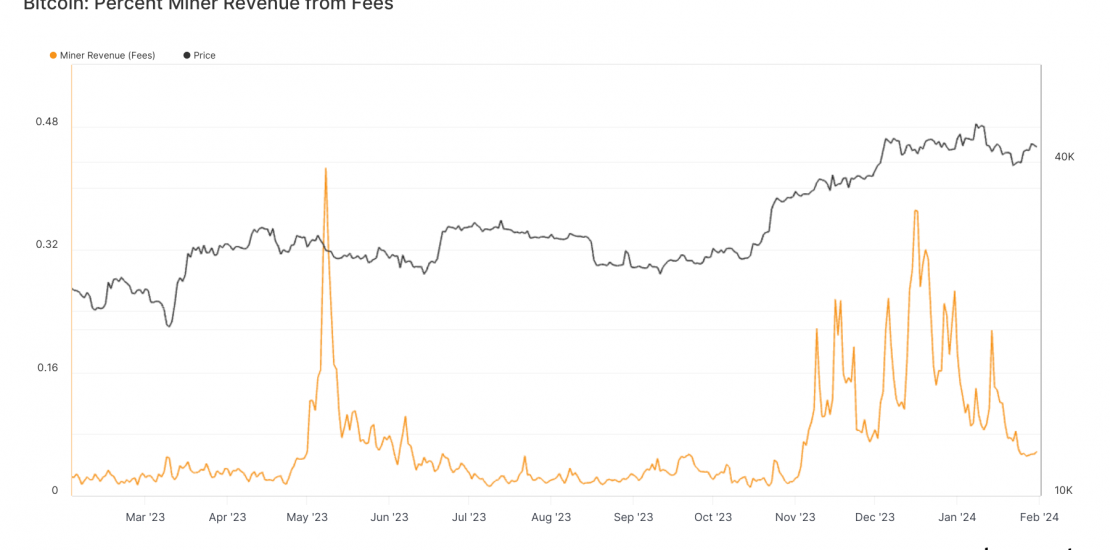Select the Jan '24 x-axis label
This screenshot has height=550, width=1110.
click(957, 517)
